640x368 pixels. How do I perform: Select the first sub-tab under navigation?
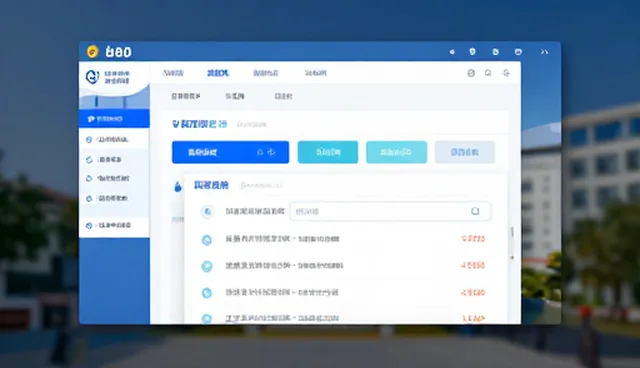186,96
